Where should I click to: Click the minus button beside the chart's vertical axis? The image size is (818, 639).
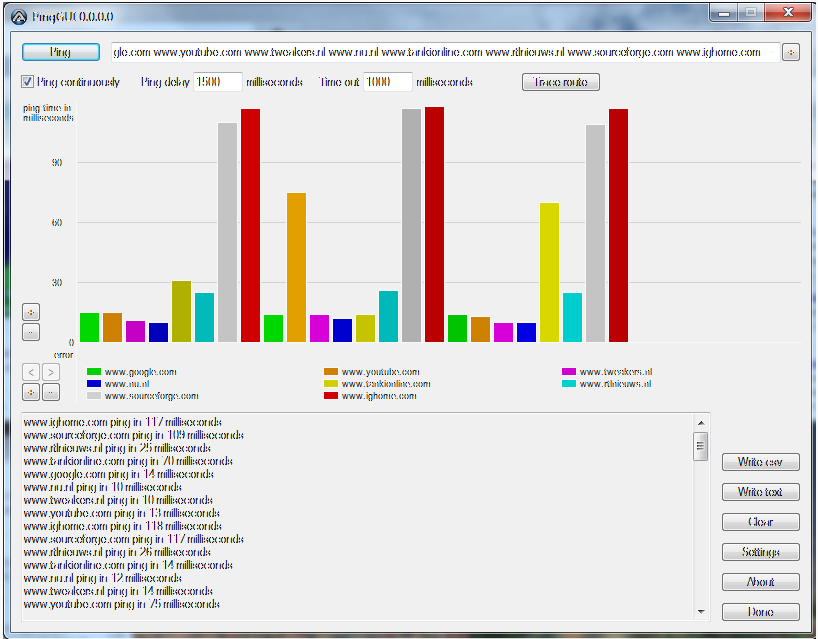point(31,332)
